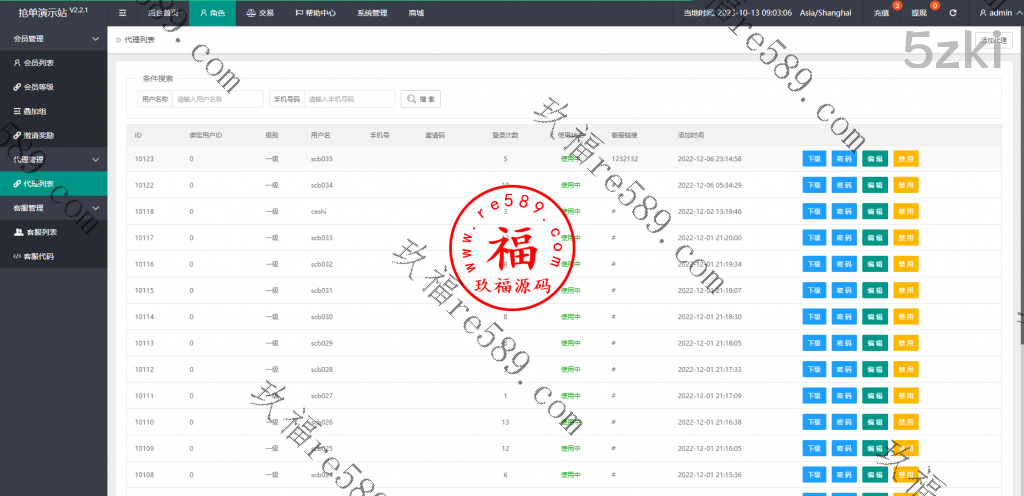Toggle the sidebar collapse hamburger icon
This screenshot has width=1024, height=496.
[122, 13]
